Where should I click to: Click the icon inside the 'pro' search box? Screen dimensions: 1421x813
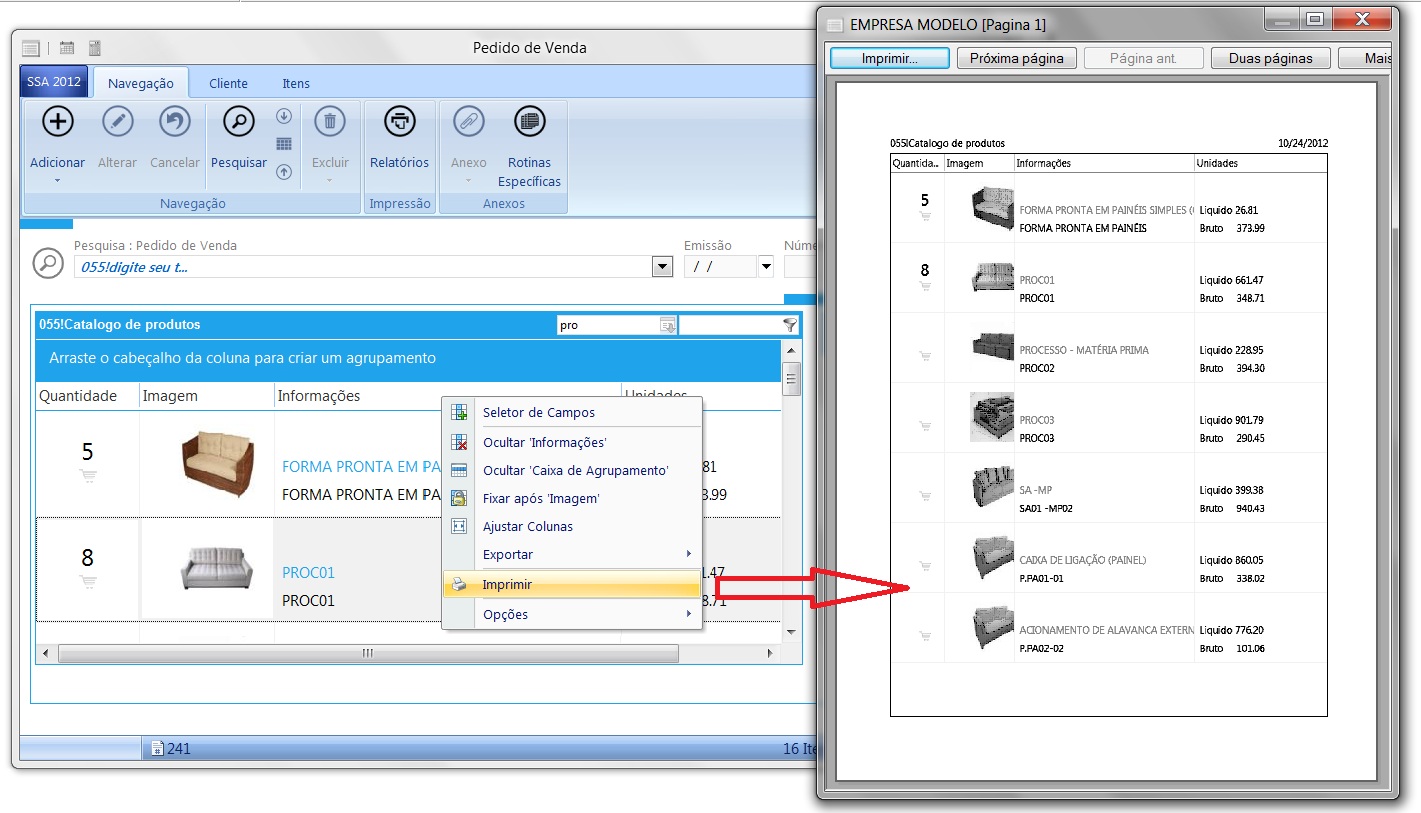(668, 325)
